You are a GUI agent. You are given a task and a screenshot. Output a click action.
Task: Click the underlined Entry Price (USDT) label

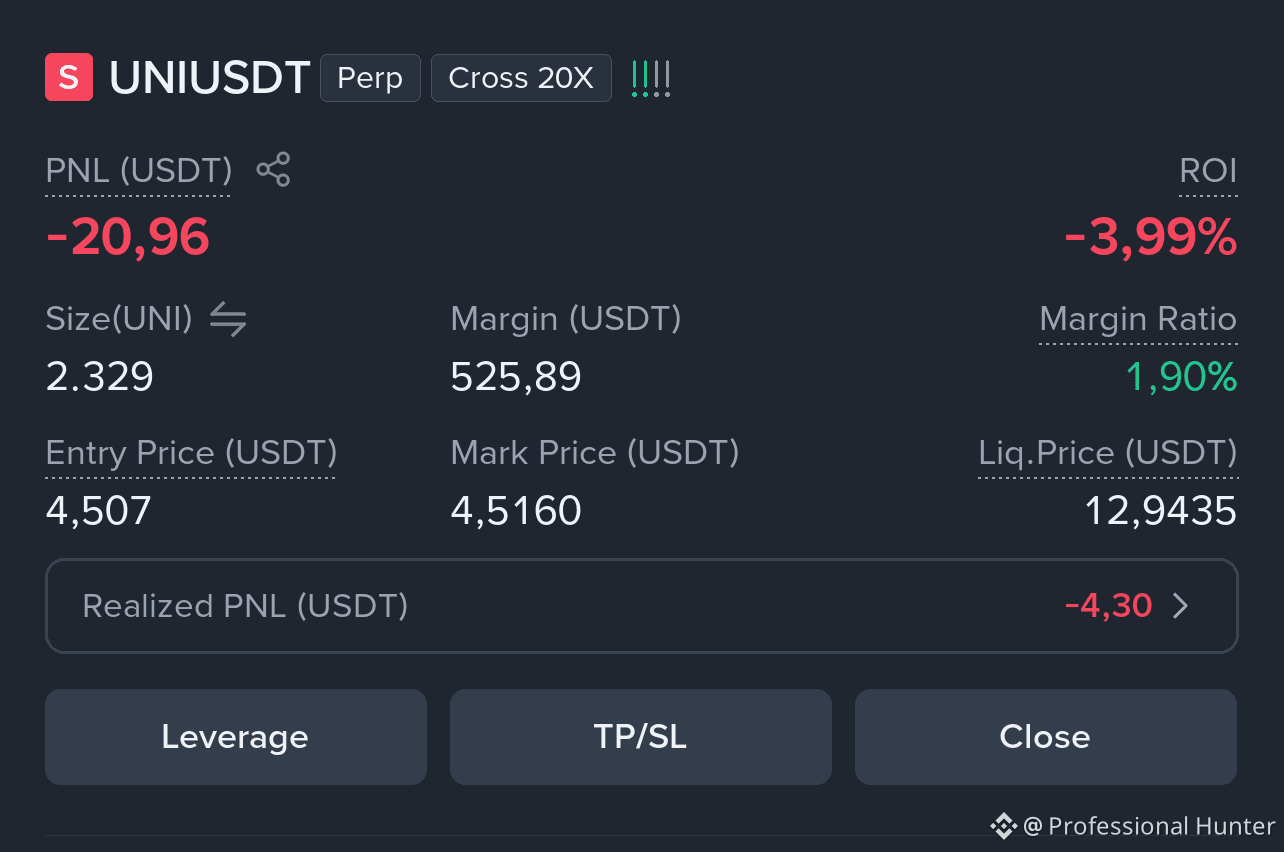pyautogui.click(x=191, y=454)
